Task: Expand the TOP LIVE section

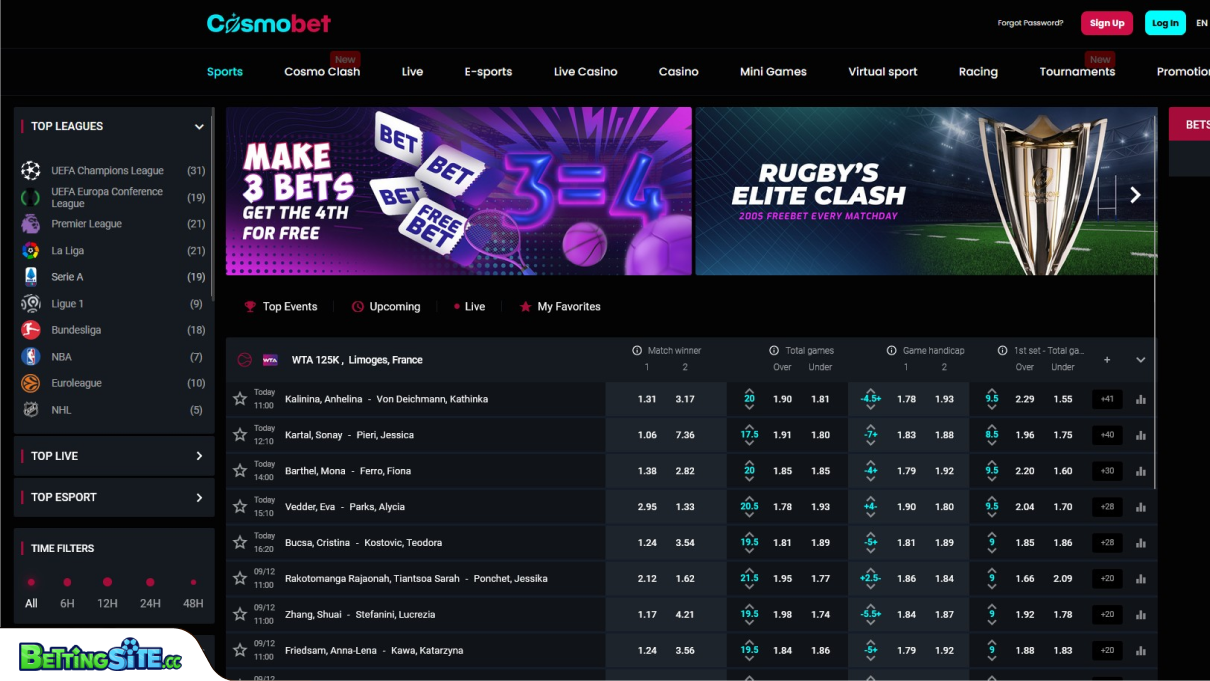Action: 199,456
